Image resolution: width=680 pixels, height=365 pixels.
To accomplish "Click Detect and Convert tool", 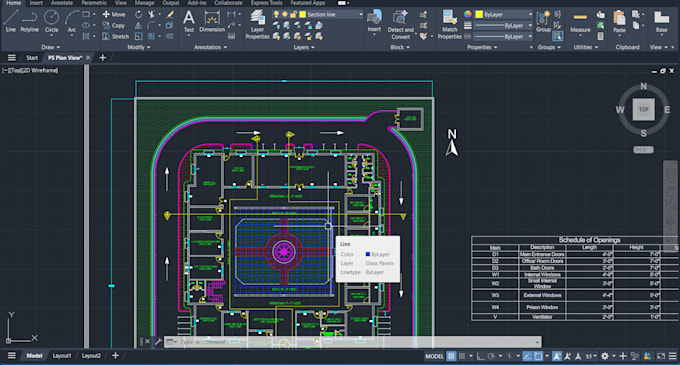I will 400,25.
